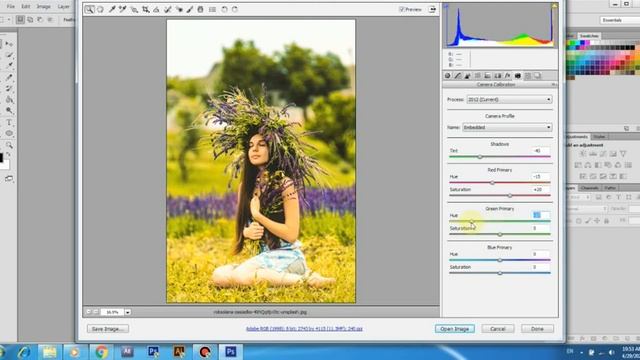Open the Camera Profile Name dropdown

[507, 127]
